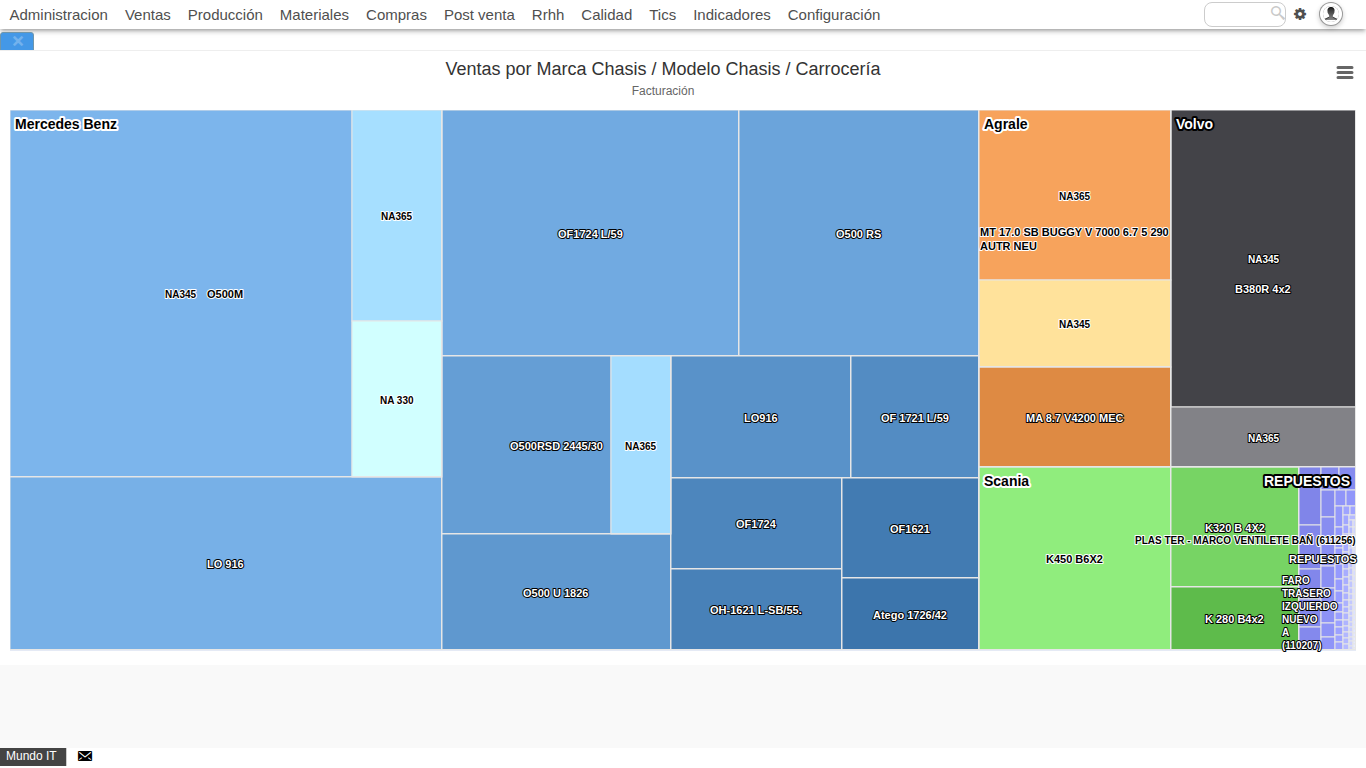The height and width of the screenshot is (768, 1366).
Task: Click the search magnifier icon
Action: [1277, 13]
